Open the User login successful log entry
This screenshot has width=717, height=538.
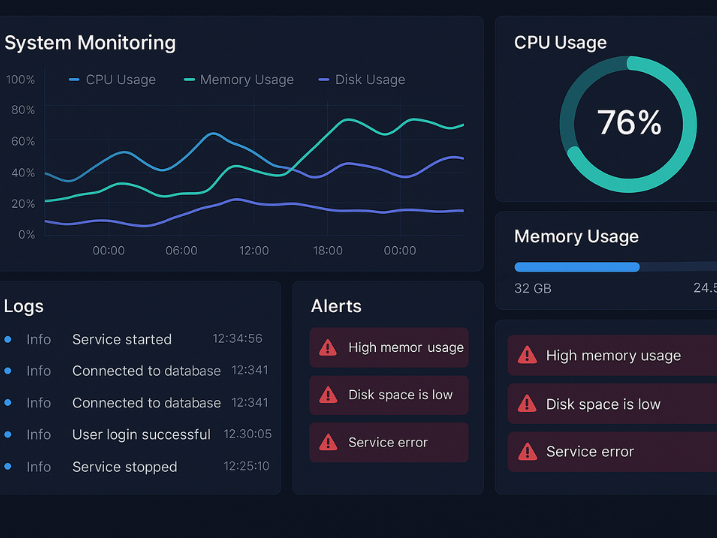click(x=141, y=435)
